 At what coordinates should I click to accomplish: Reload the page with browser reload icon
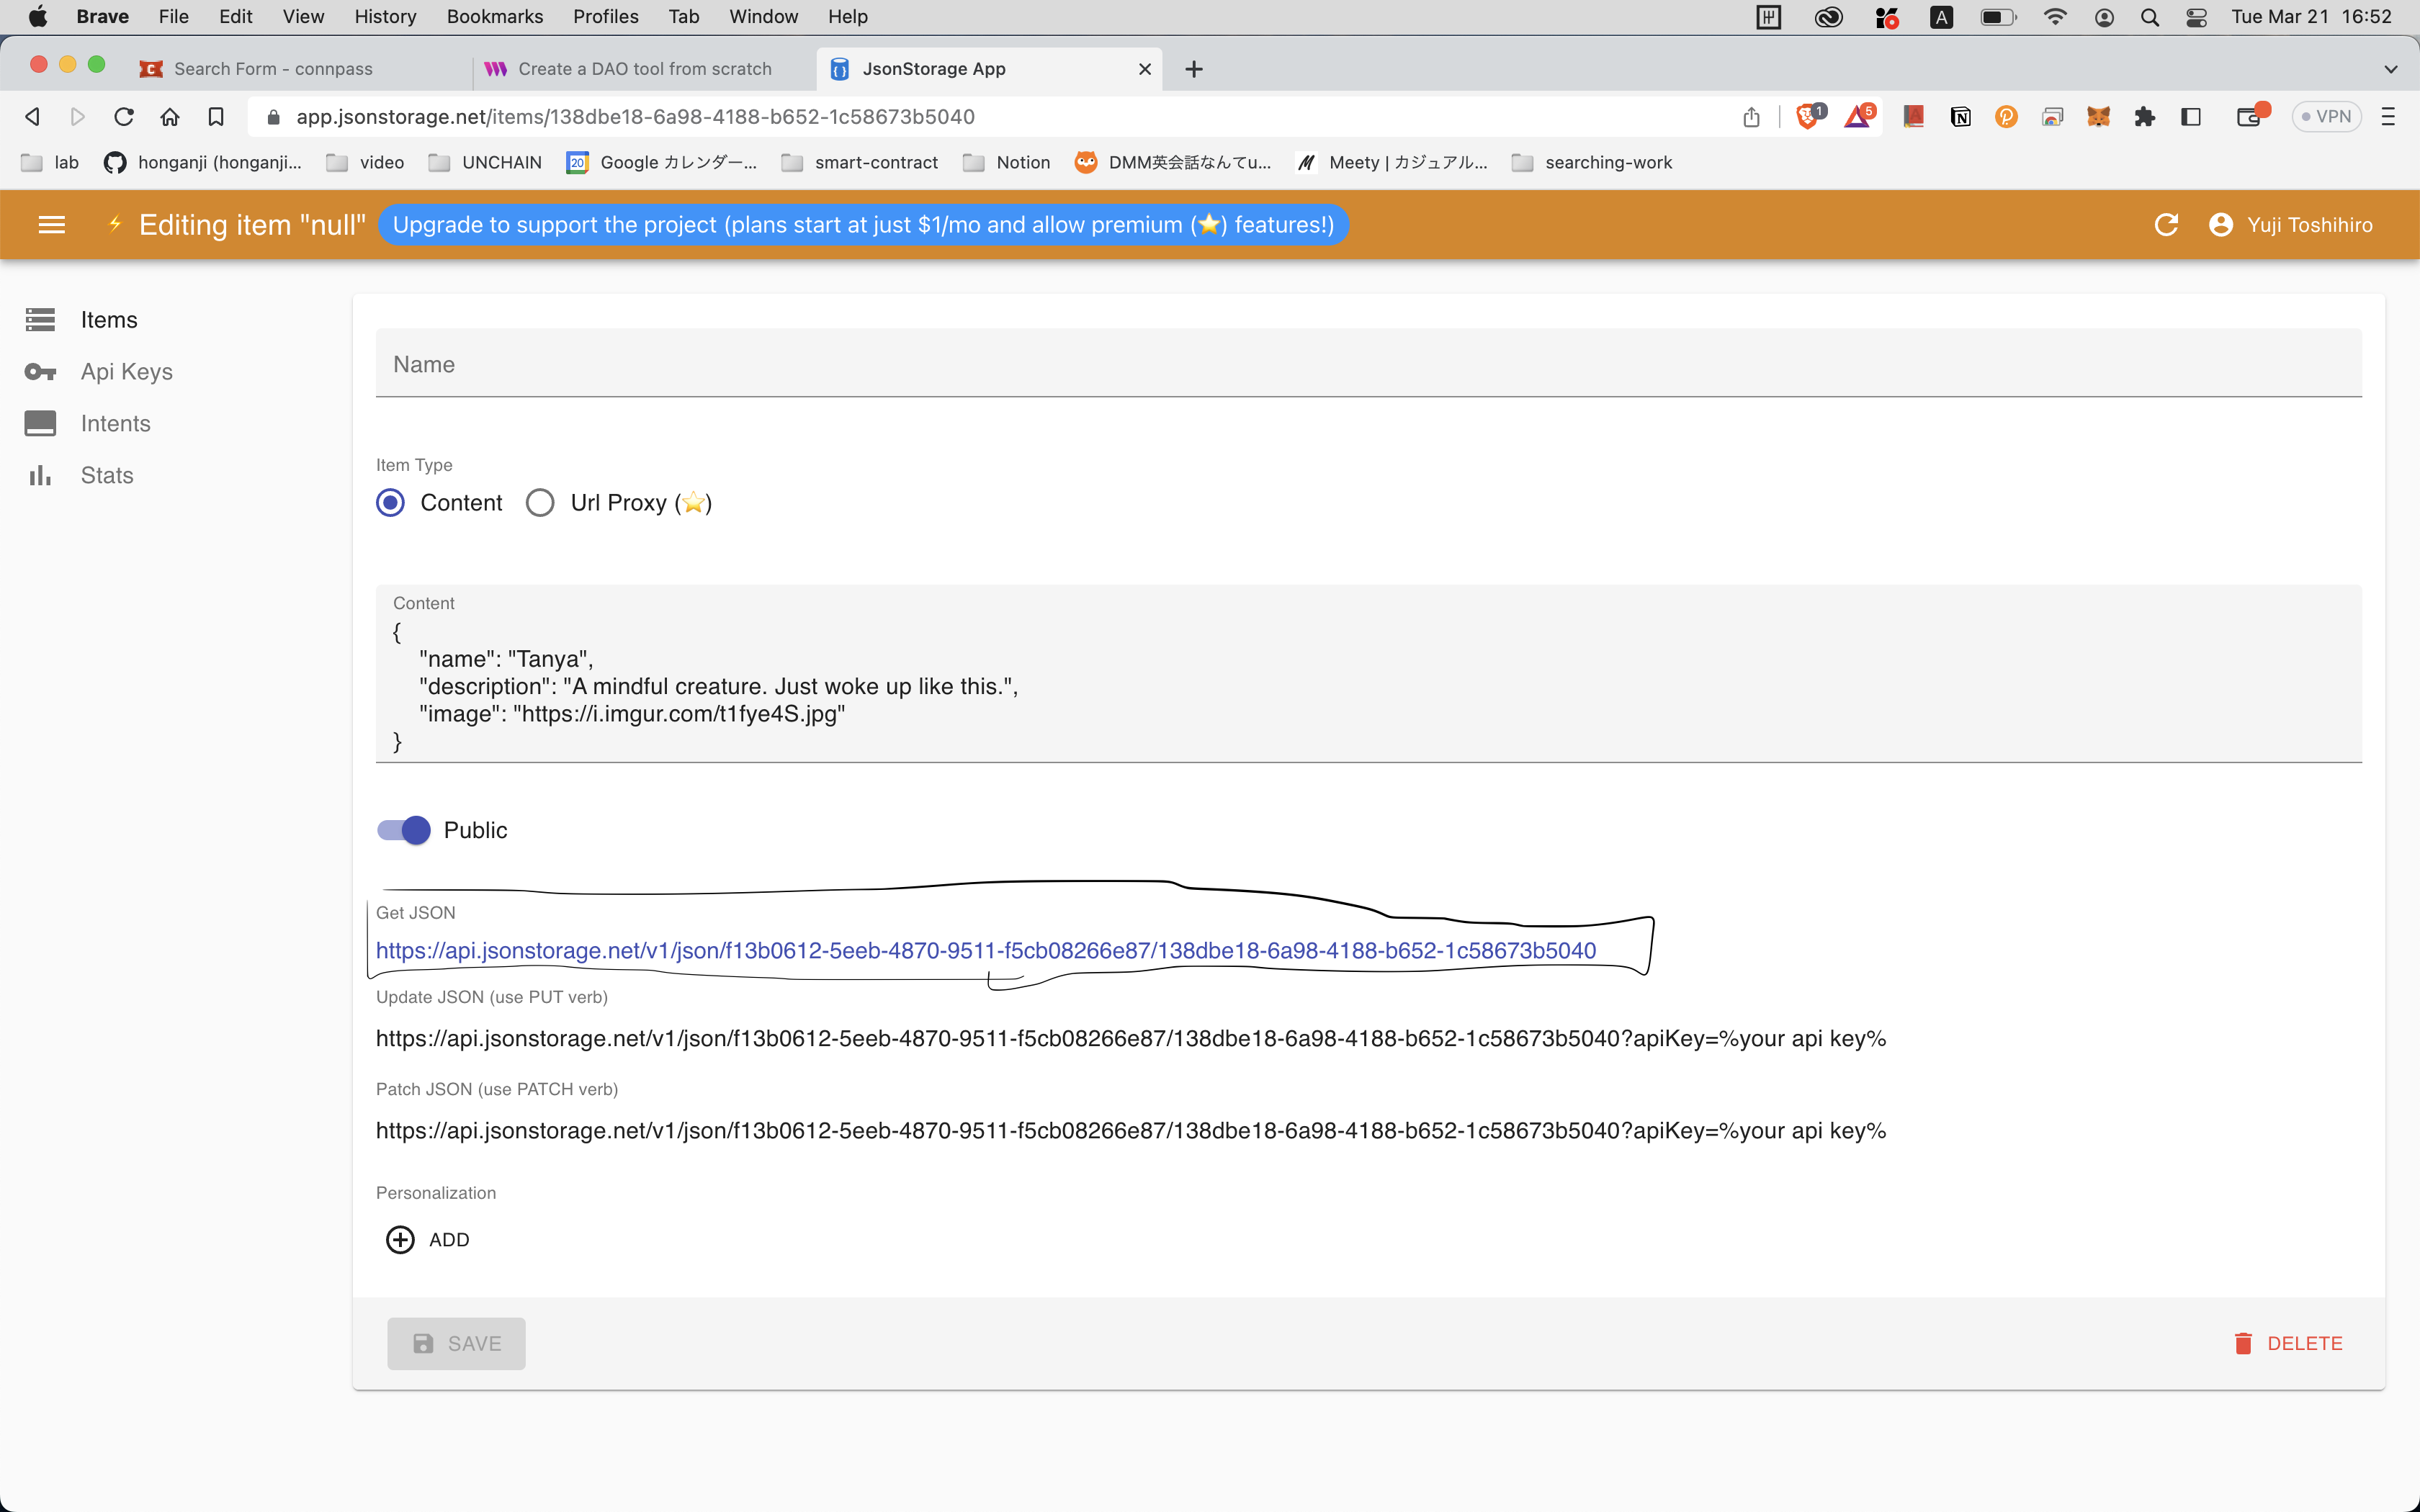(x=124, y=117)
